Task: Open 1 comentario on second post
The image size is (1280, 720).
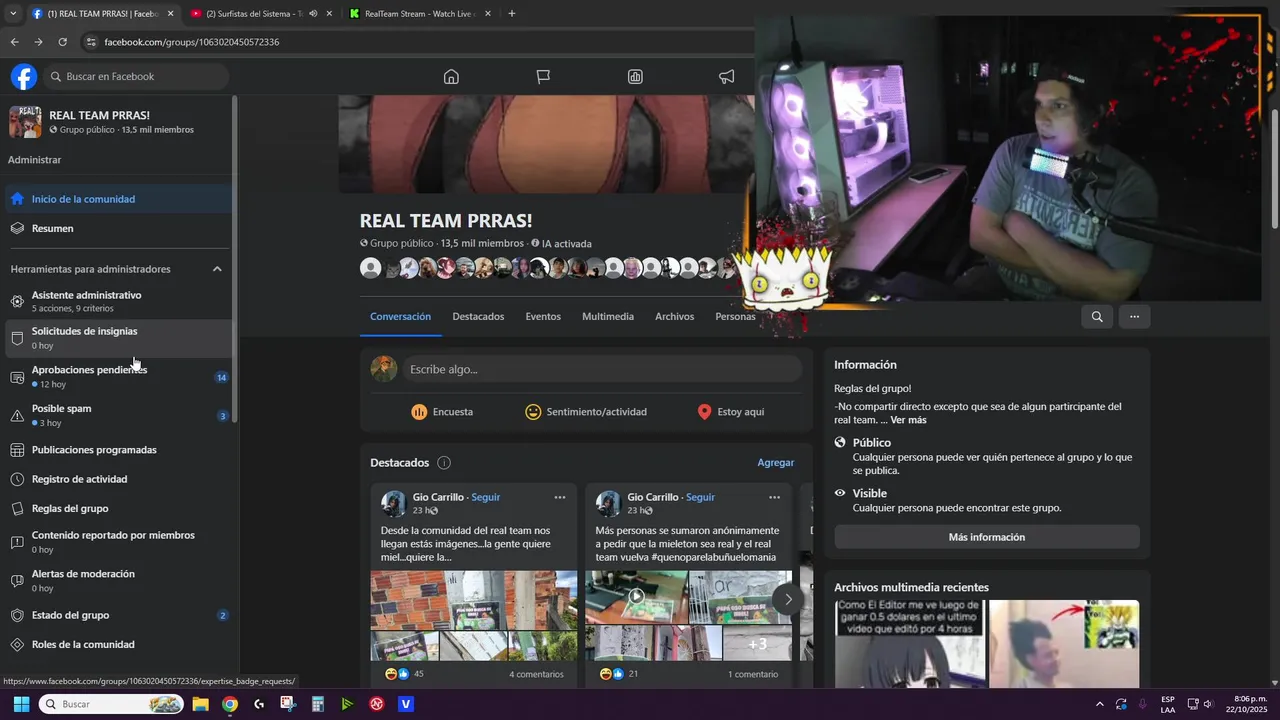Action: pos(753,674)
